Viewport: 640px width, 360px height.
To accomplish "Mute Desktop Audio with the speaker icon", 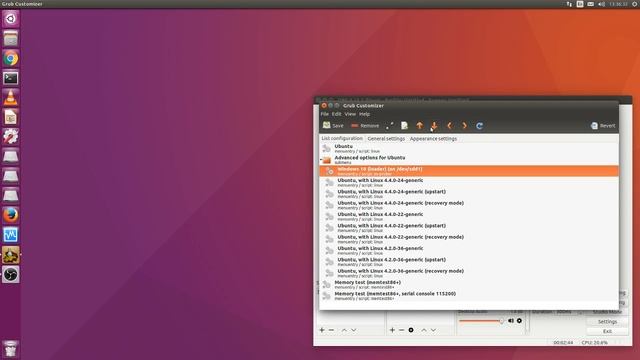I will pos(511,321).
